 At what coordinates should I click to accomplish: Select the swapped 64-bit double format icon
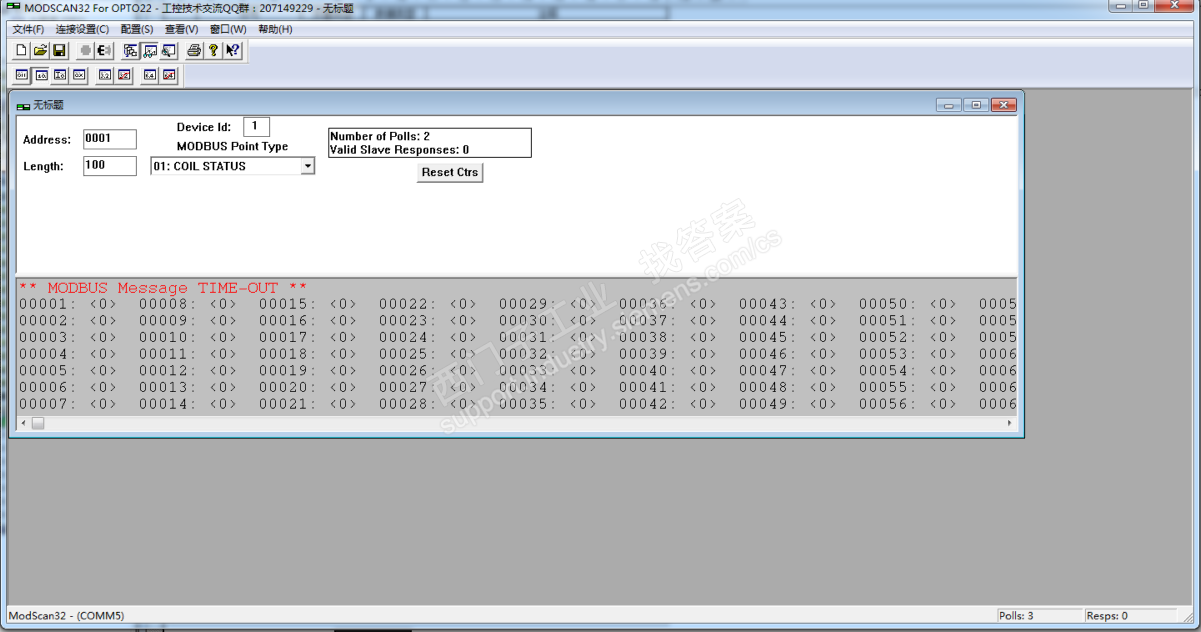[169, 75]
